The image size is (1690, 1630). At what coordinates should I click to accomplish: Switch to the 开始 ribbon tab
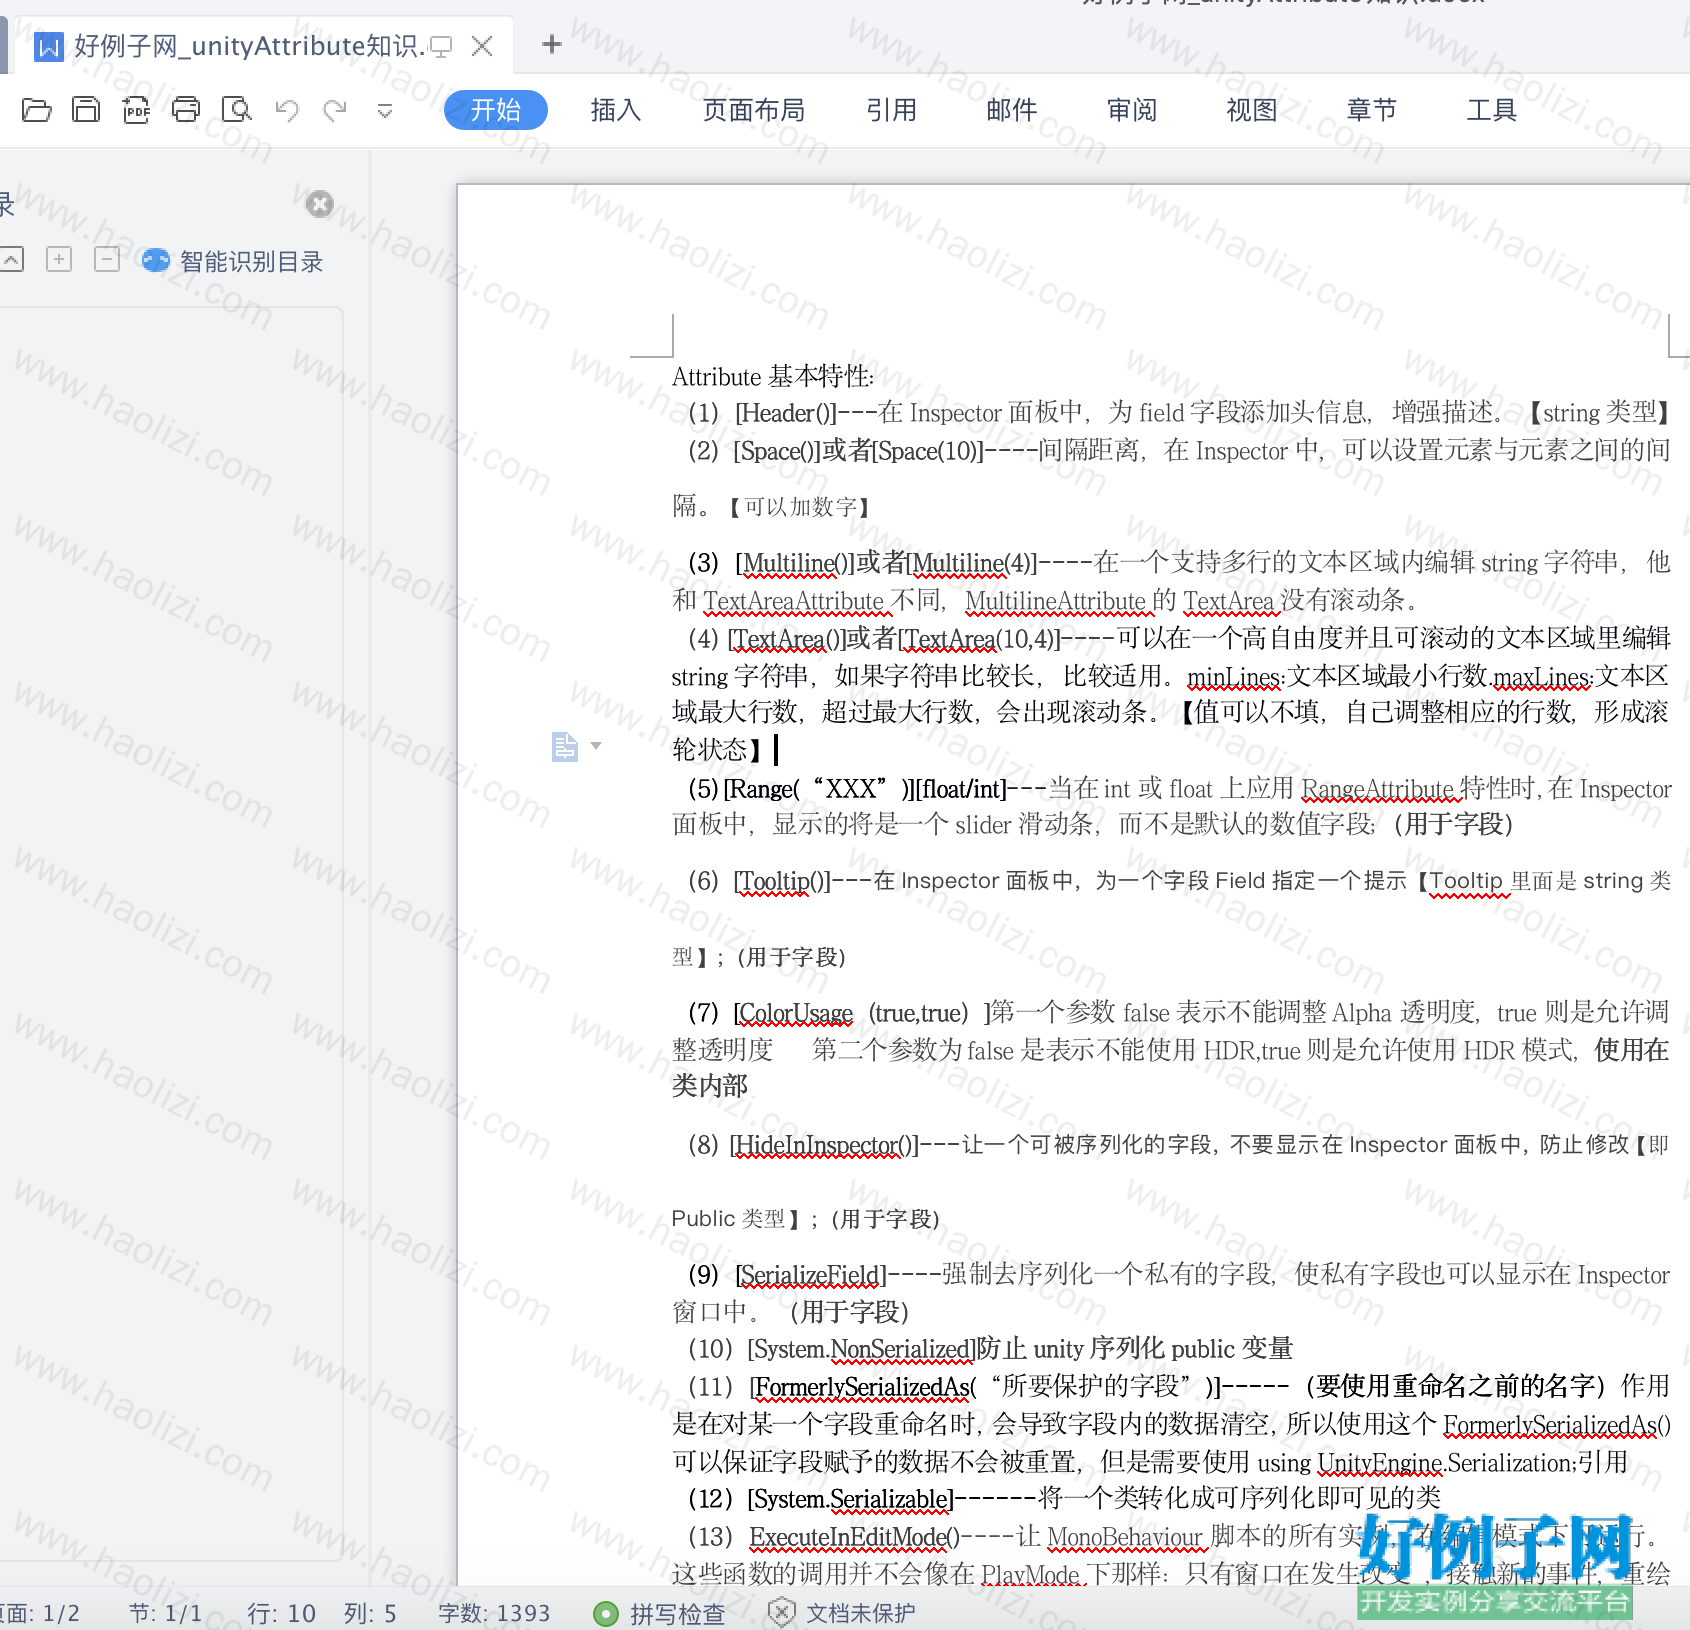coord(496,110)
